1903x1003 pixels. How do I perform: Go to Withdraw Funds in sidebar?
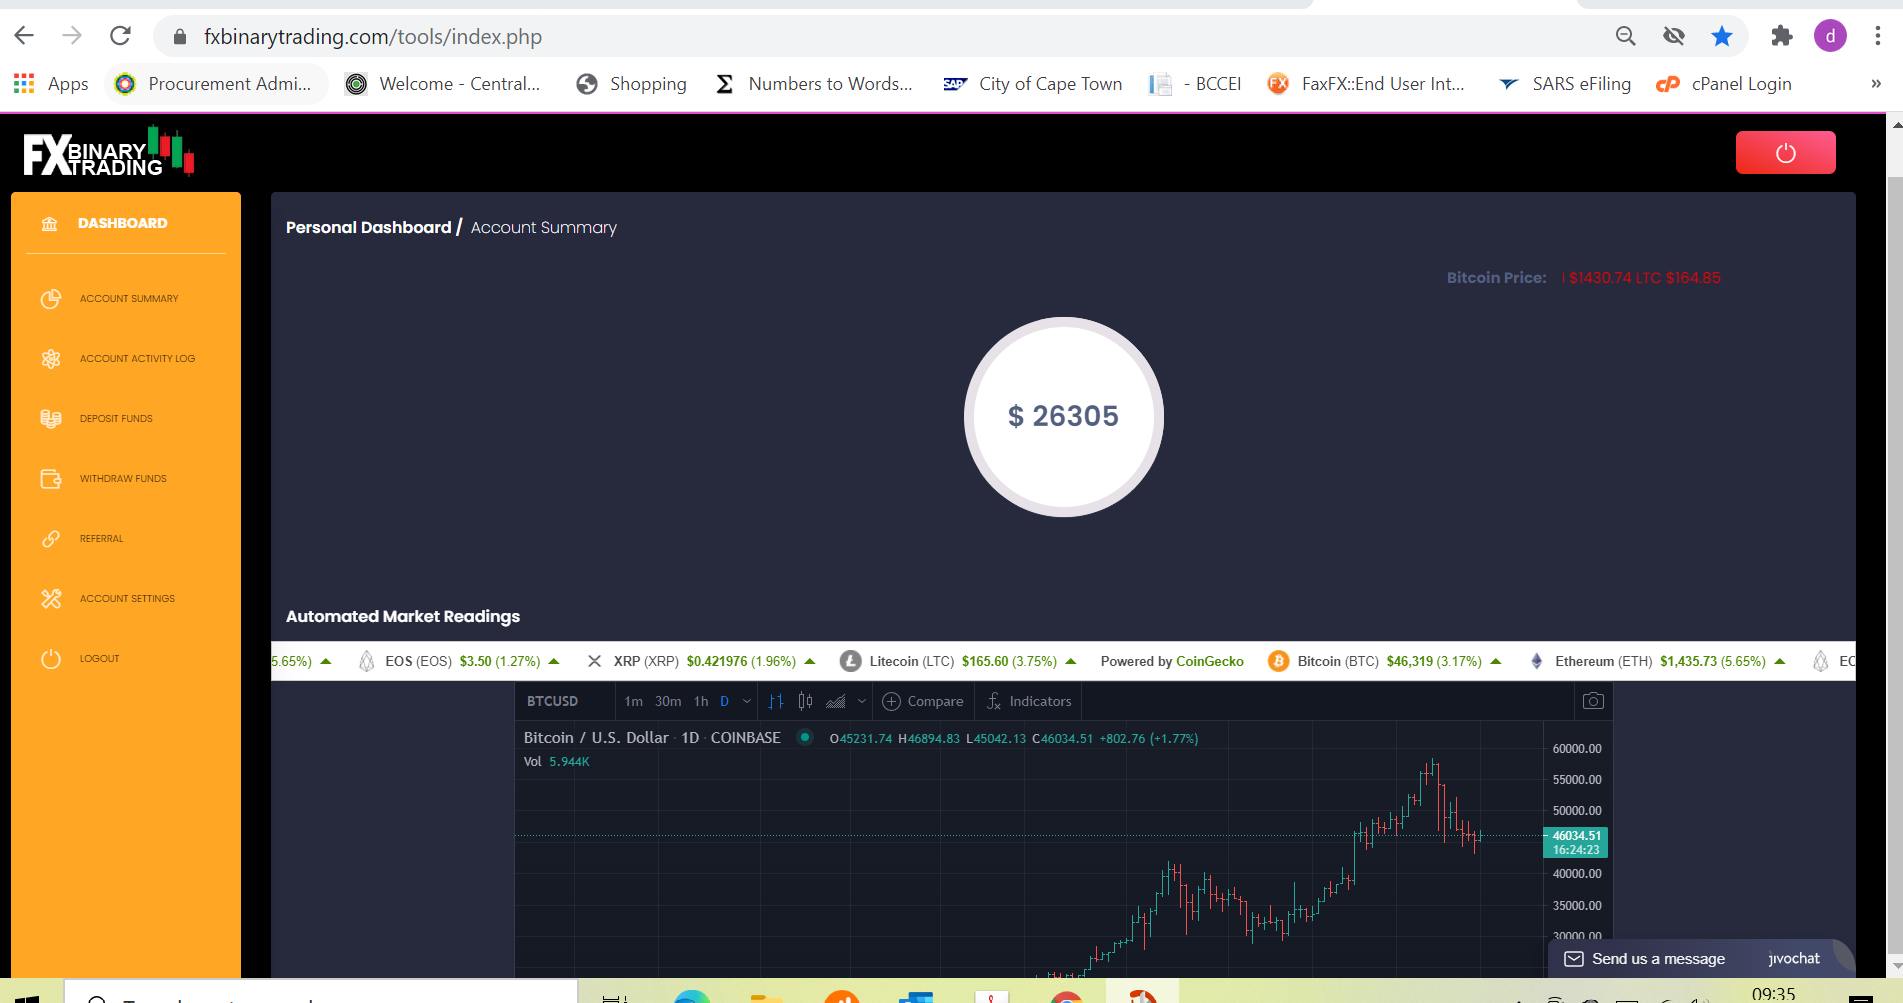[123, 479]
